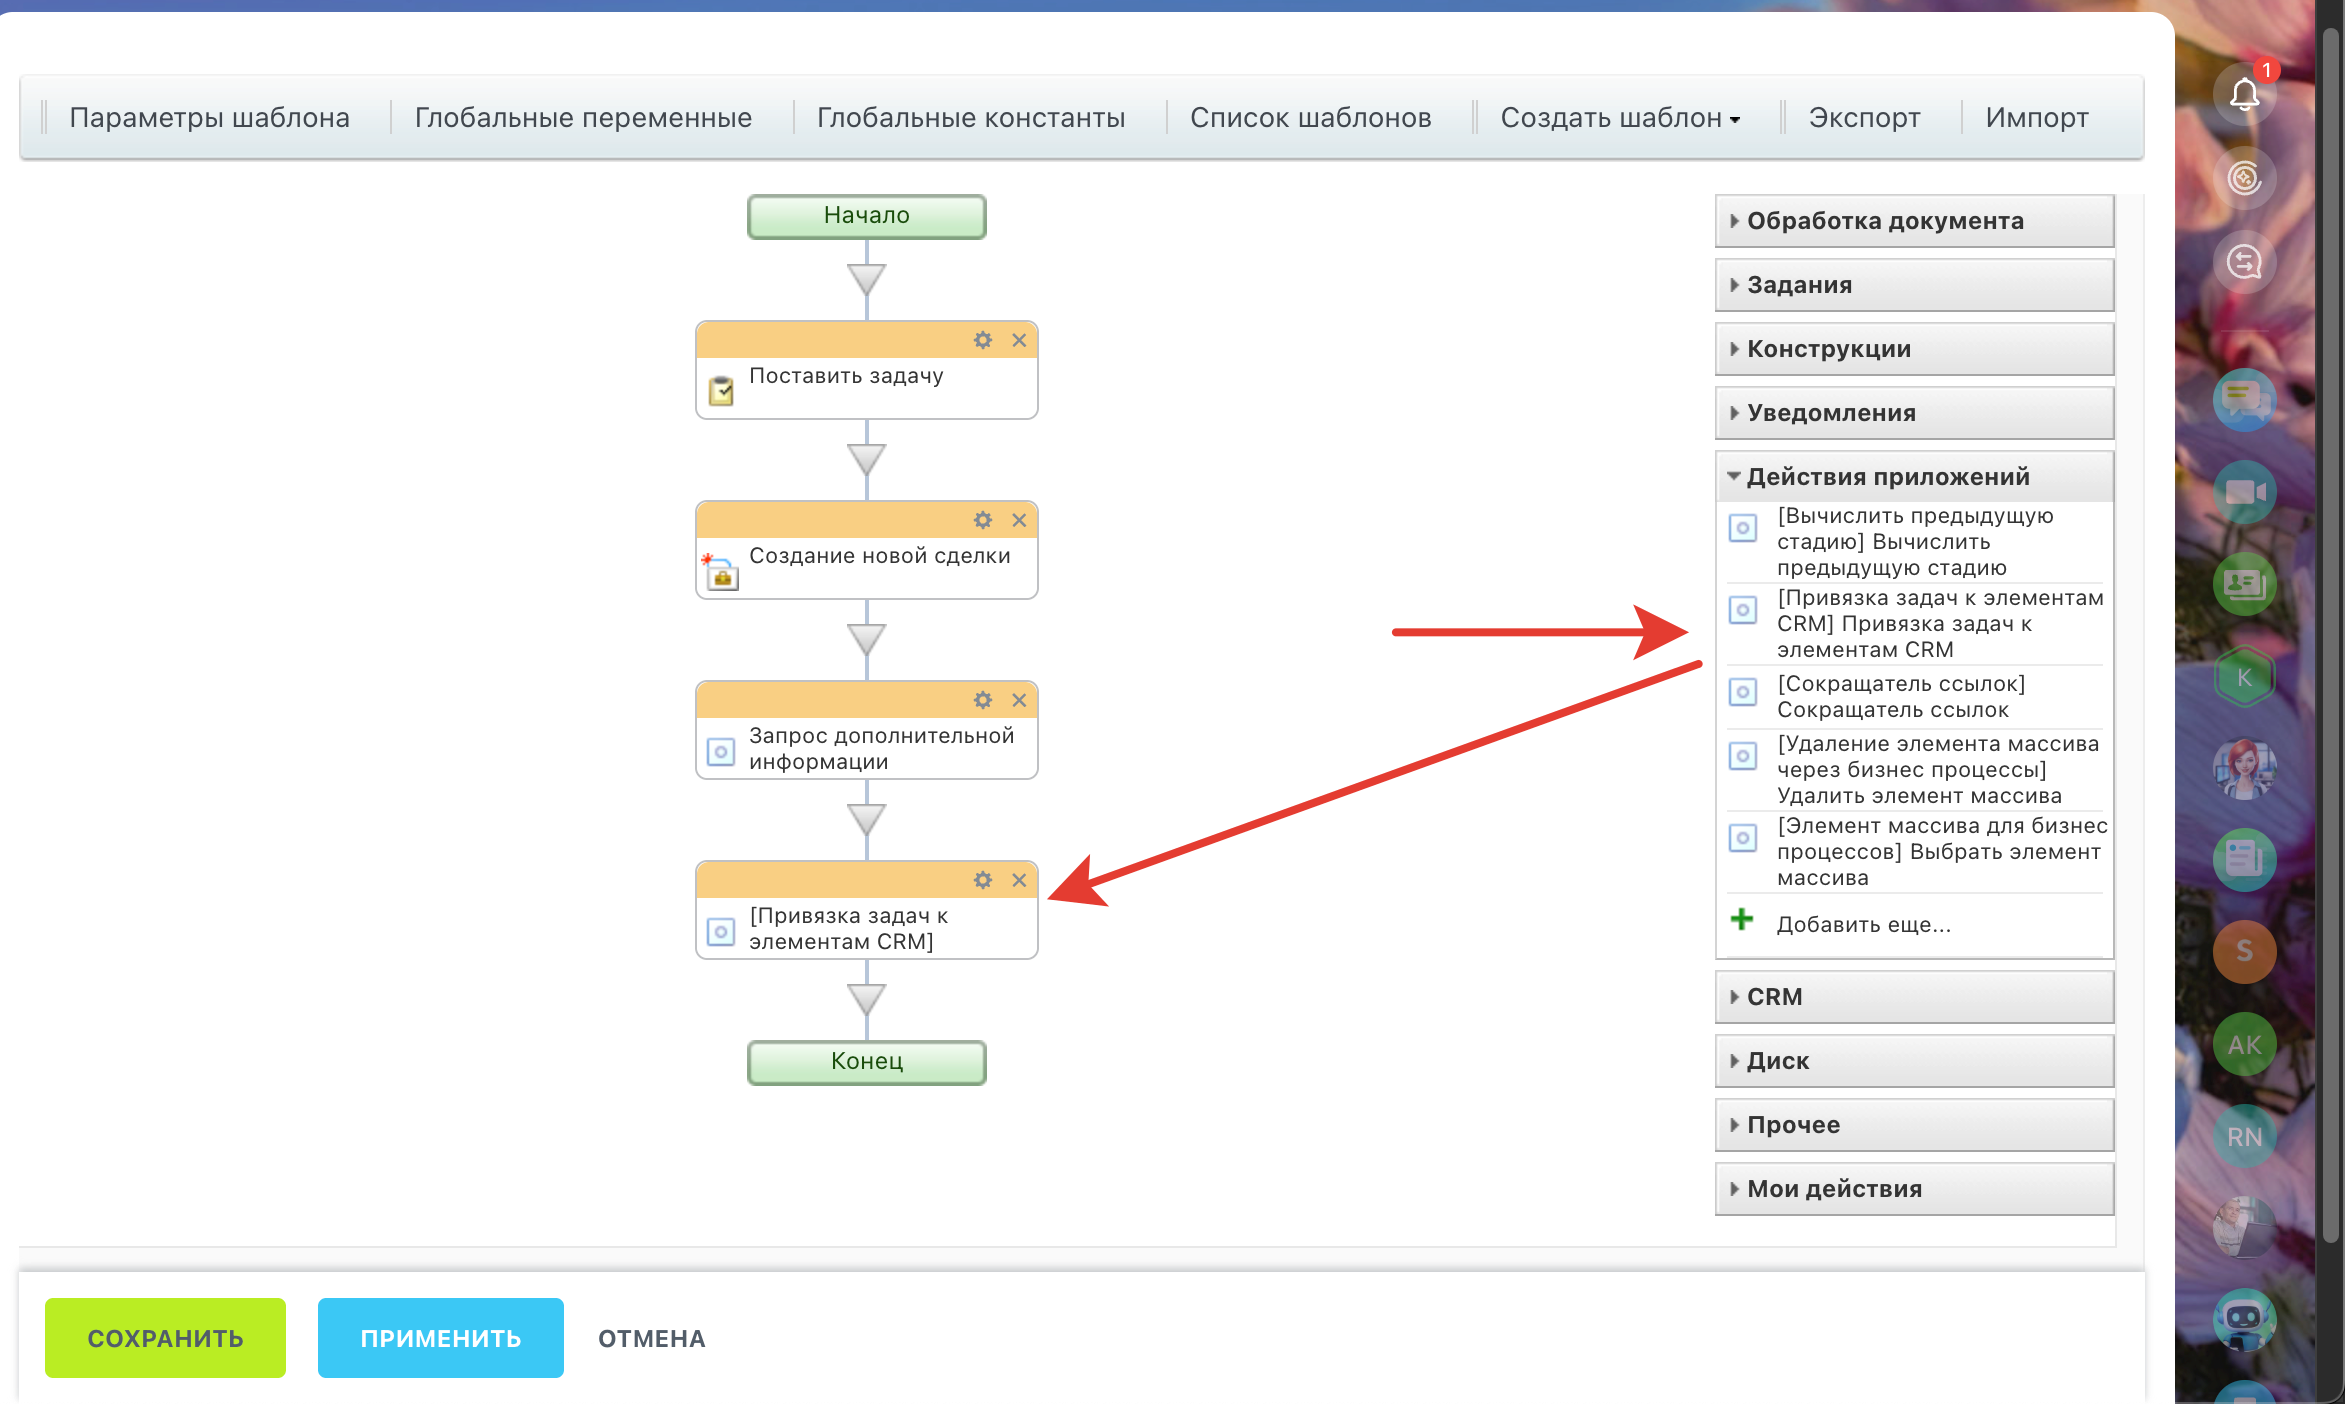Expand the Обработка документа section
2345x1404 pixels.
point(1885,221)
